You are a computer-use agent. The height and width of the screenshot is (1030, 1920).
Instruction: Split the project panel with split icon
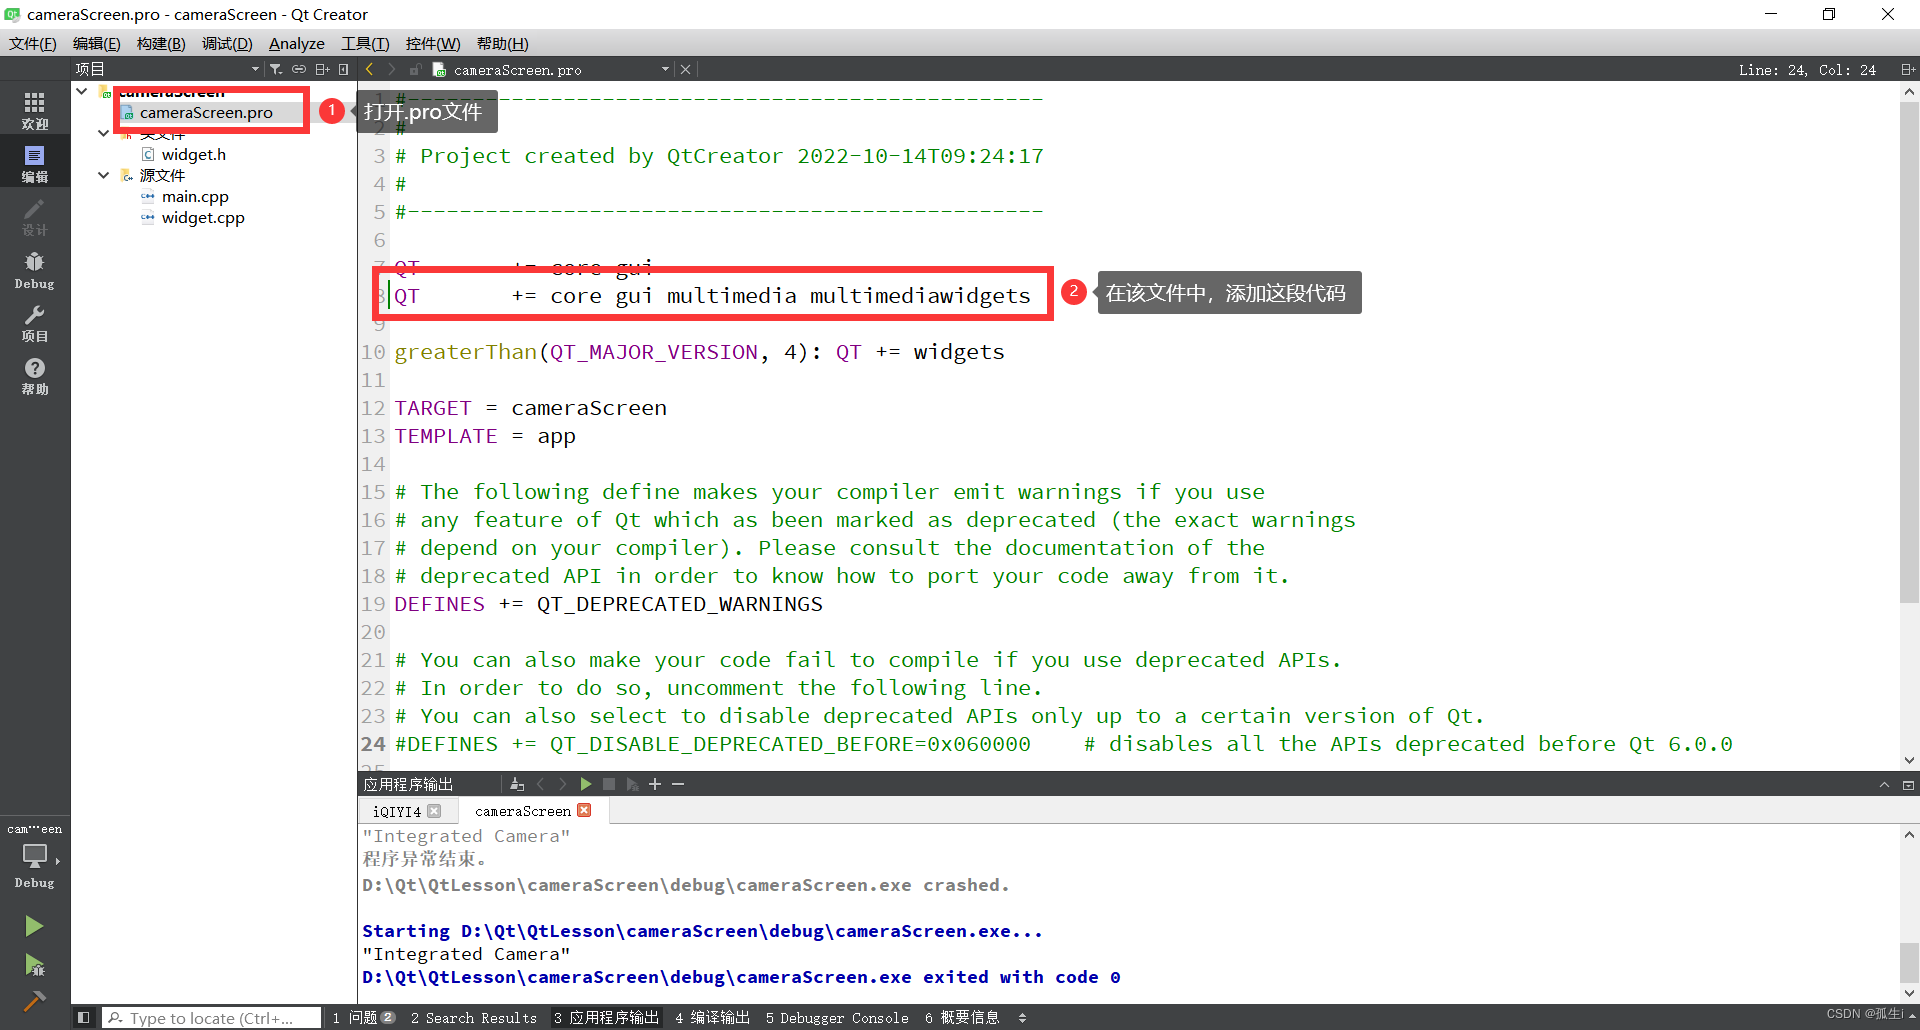tap(322, 69)
